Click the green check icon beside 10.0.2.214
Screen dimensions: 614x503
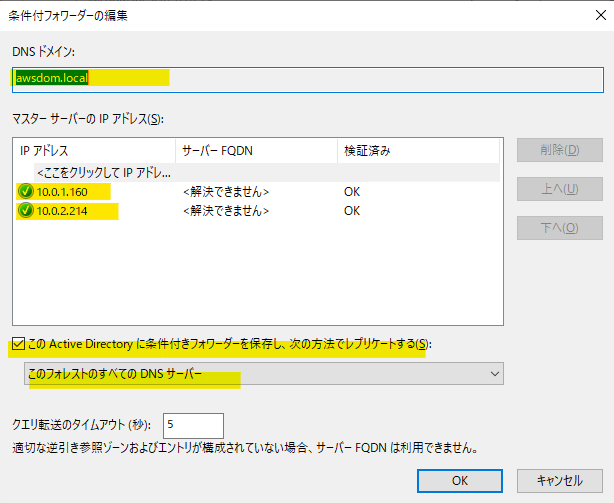pos(25,211)
